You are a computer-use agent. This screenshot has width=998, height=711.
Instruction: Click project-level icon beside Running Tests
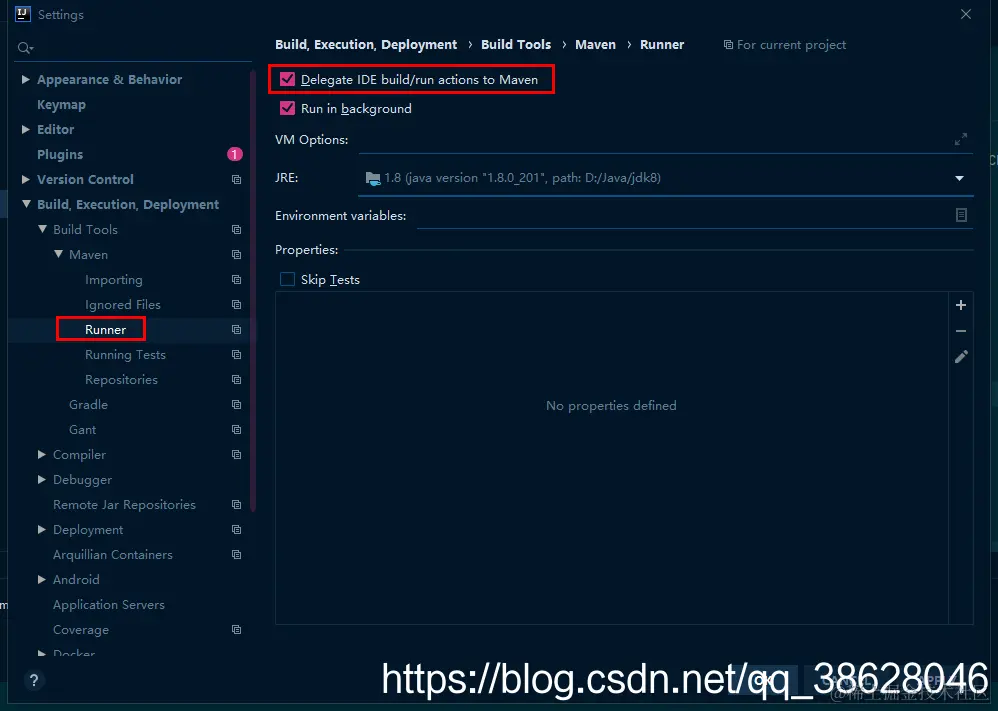[x=237, y=355]
